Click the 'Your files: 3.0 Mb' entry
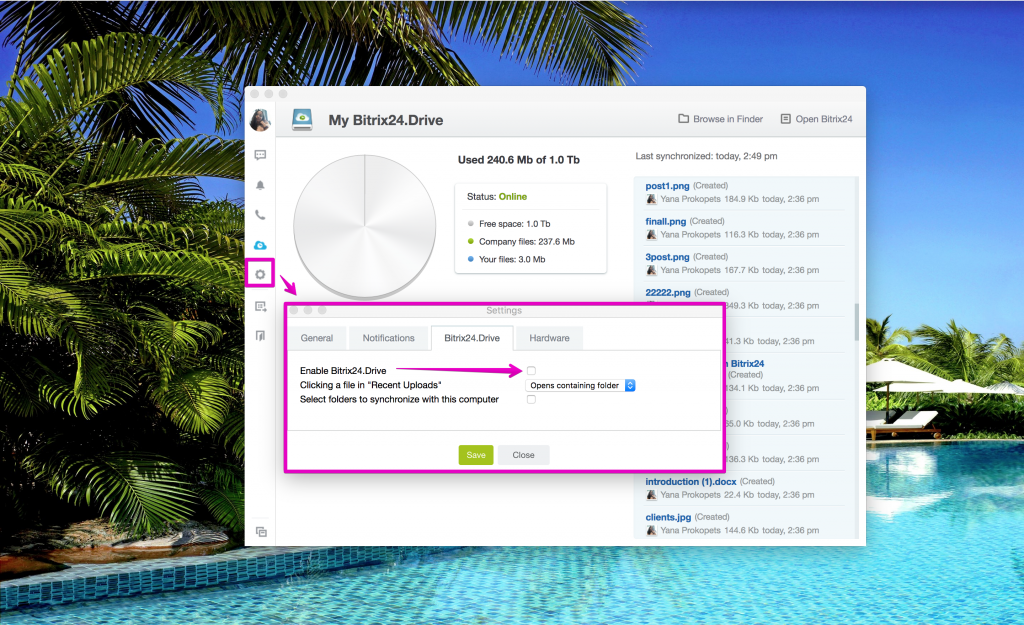Image resolution: width=1024 pixels, height=625 pixels. pos(512,259)
